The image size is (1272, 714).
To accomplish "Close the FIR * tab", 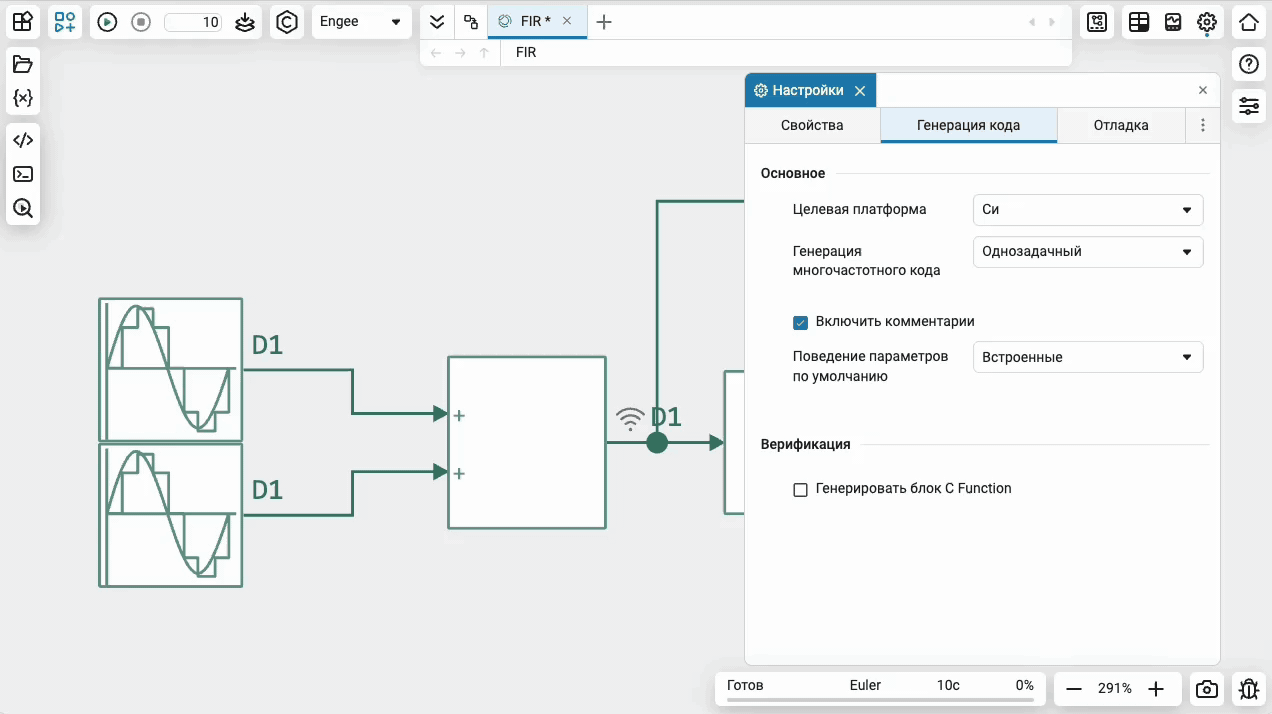I will [567, 21].
